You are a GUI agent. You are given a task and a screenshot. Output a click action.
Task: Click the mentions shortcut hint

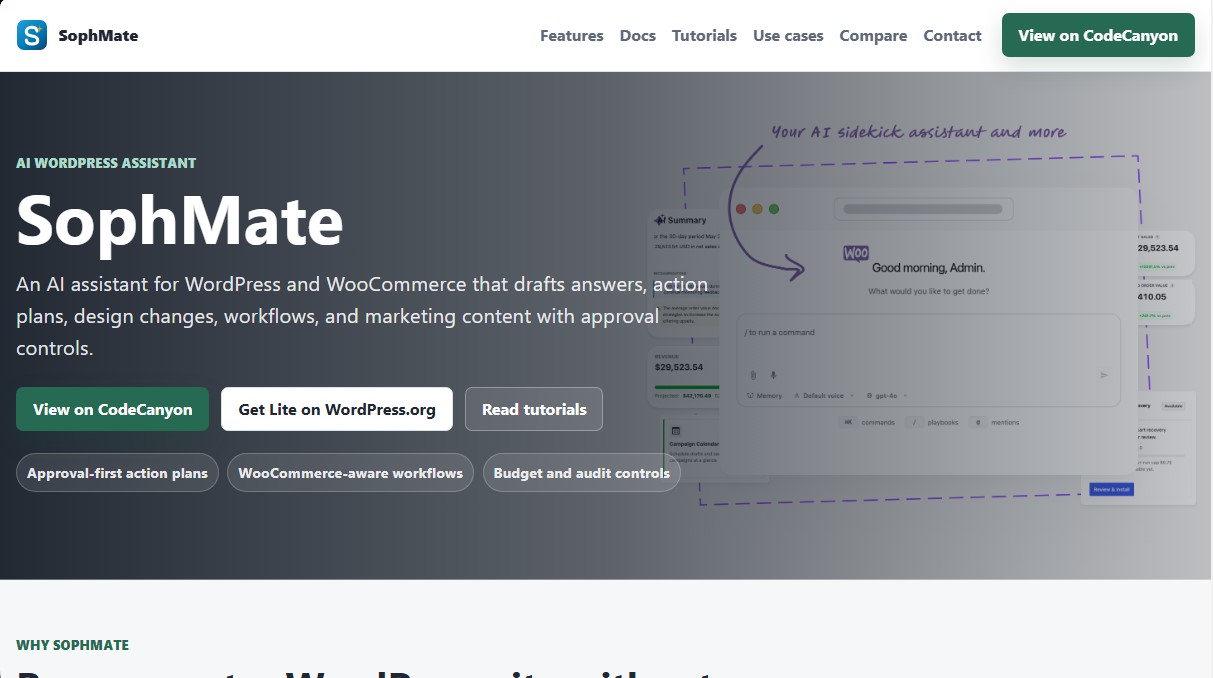point(995,422)
